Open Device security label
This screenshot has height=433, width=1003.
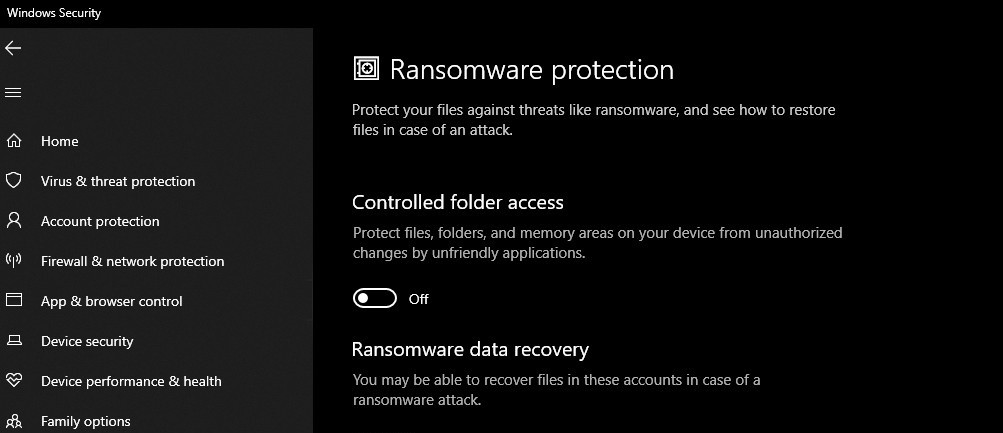pos(87,342)
